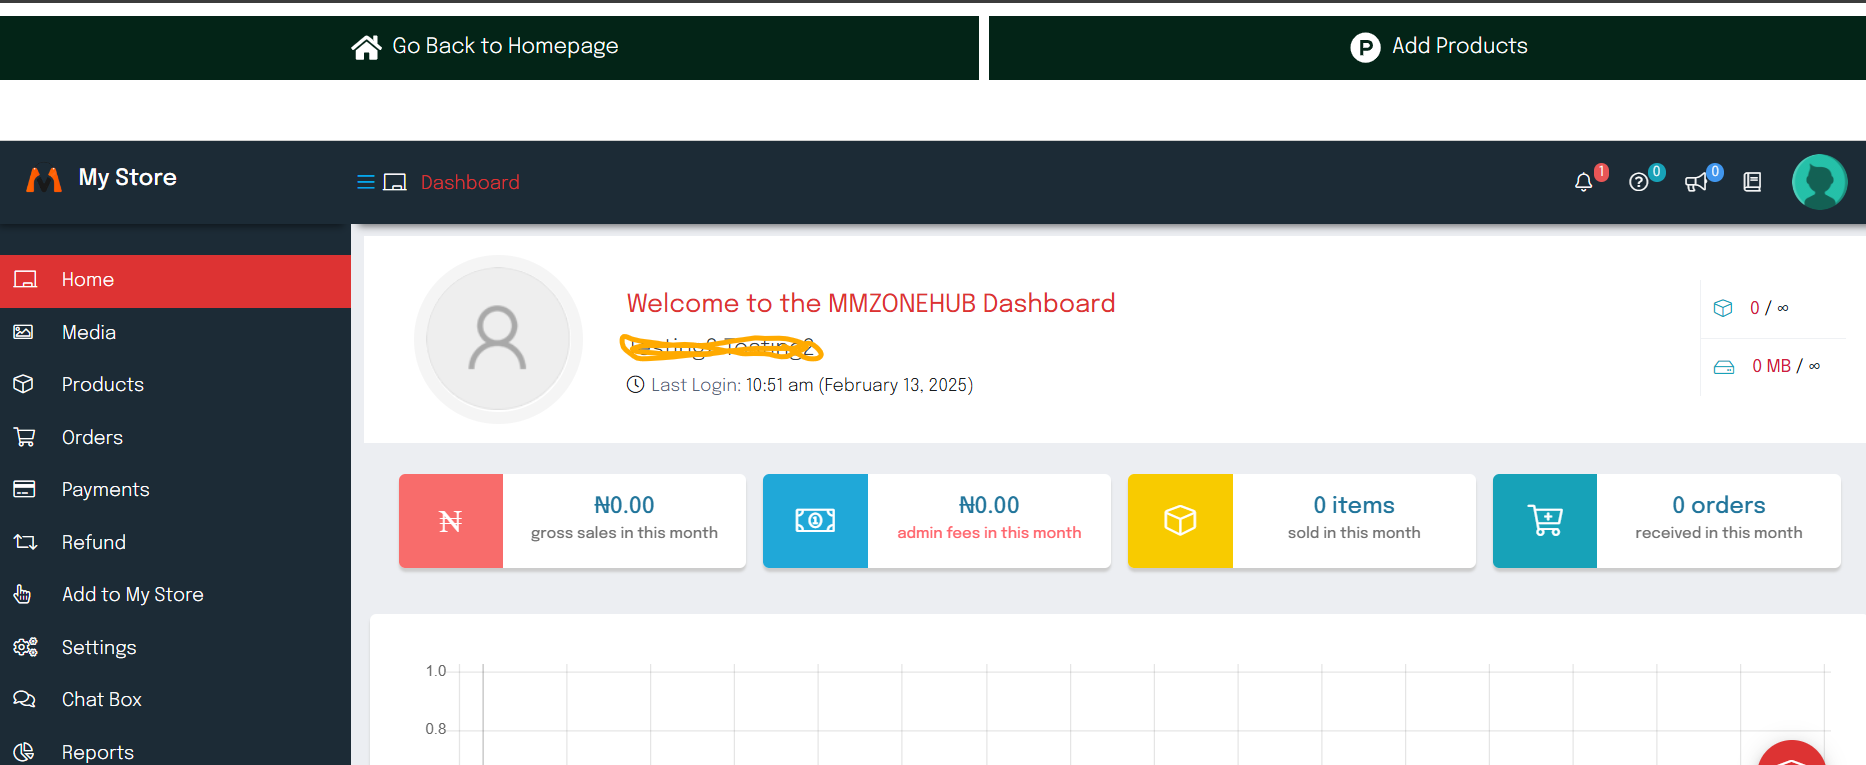Click the blue money admin fees icon
Image resolution: width=1866 pixels, height=765 pixels.
coord(815,521)
